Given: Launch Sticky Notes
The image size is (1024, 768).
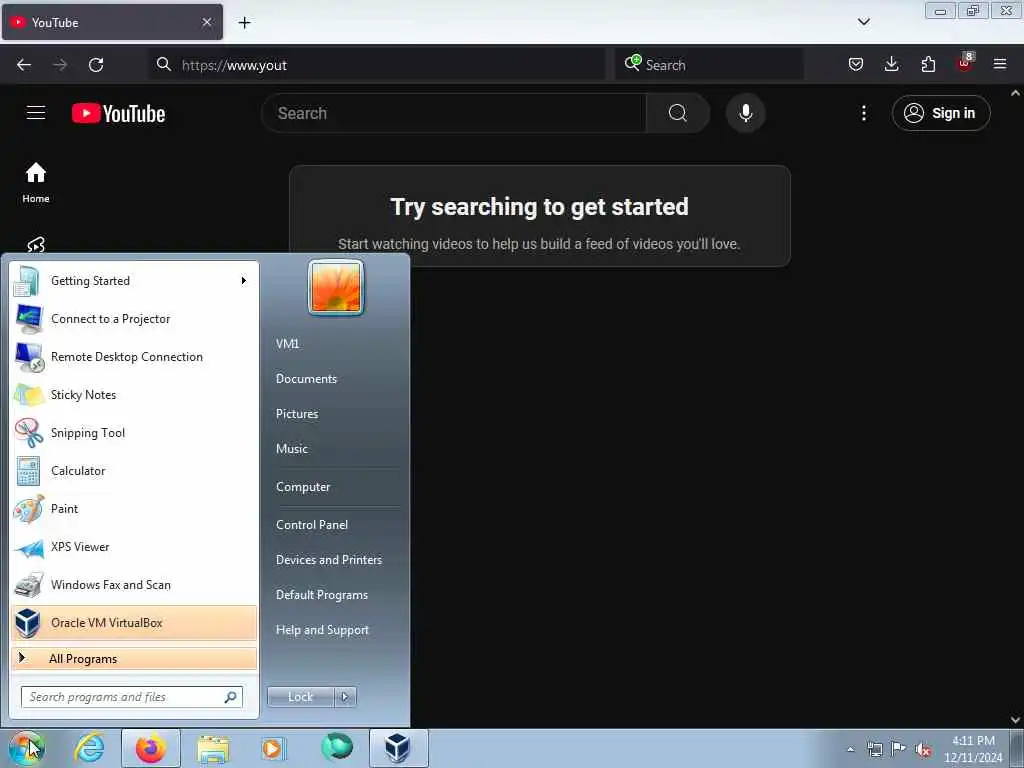Looking at the screenshot, I should (x=134, y=394).
